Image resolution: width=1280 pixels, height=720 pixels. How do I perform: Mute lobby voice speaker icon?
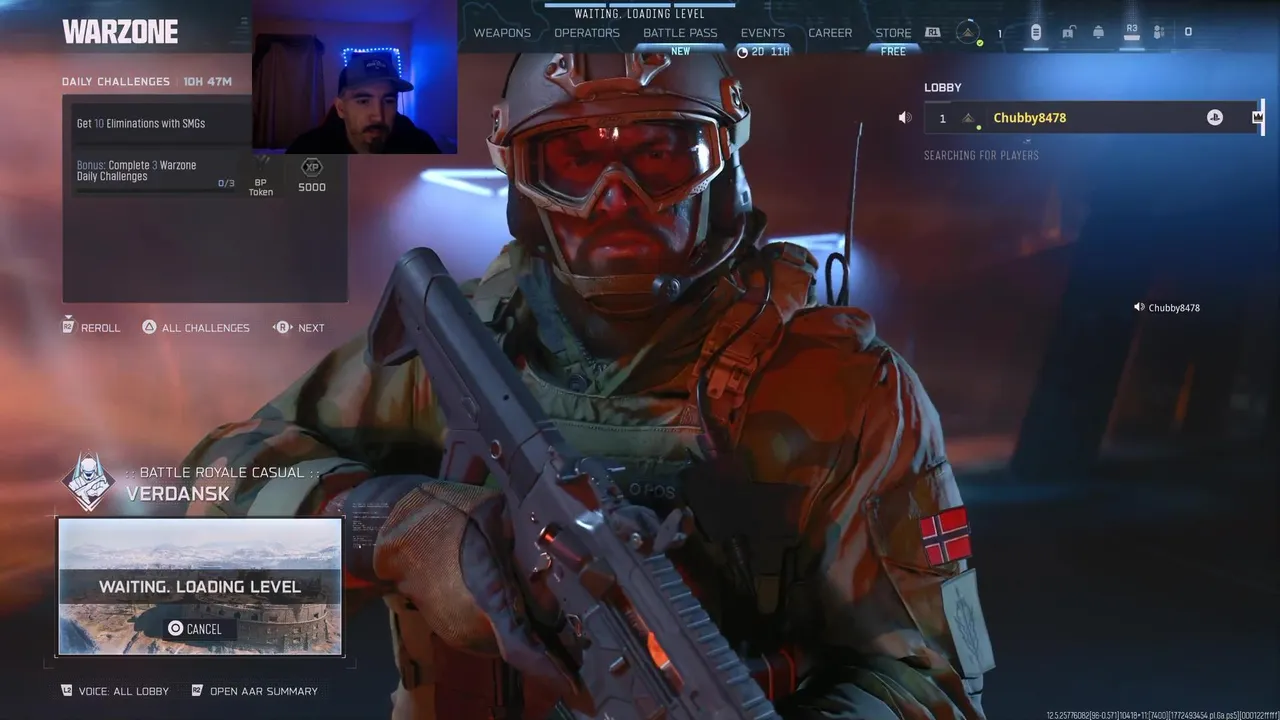click(x=905, y=118)
